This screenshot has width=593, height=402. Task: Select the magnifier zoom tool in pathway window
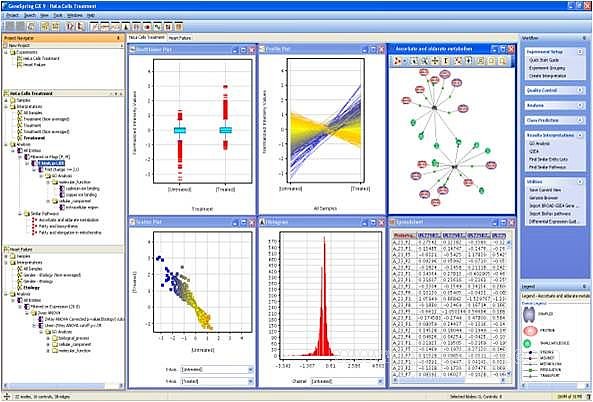pyautogui.click(x=425, y=61)
